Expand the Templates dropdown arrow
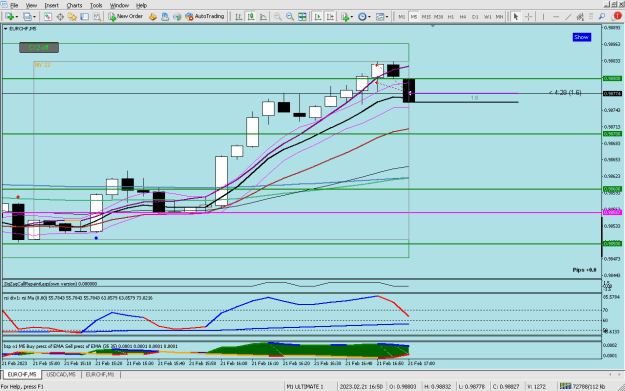This screenshot has width=625, height=391. (x=387, y=17)
